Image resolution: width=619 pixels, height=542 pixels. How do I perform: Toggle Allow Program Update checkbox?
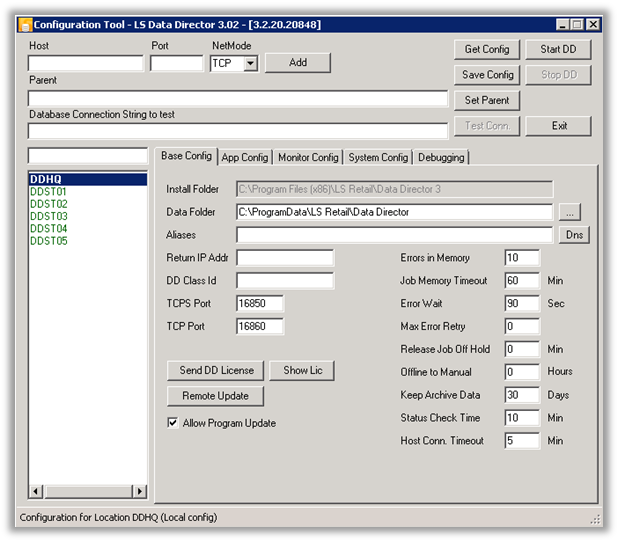(x=173, y=423)
